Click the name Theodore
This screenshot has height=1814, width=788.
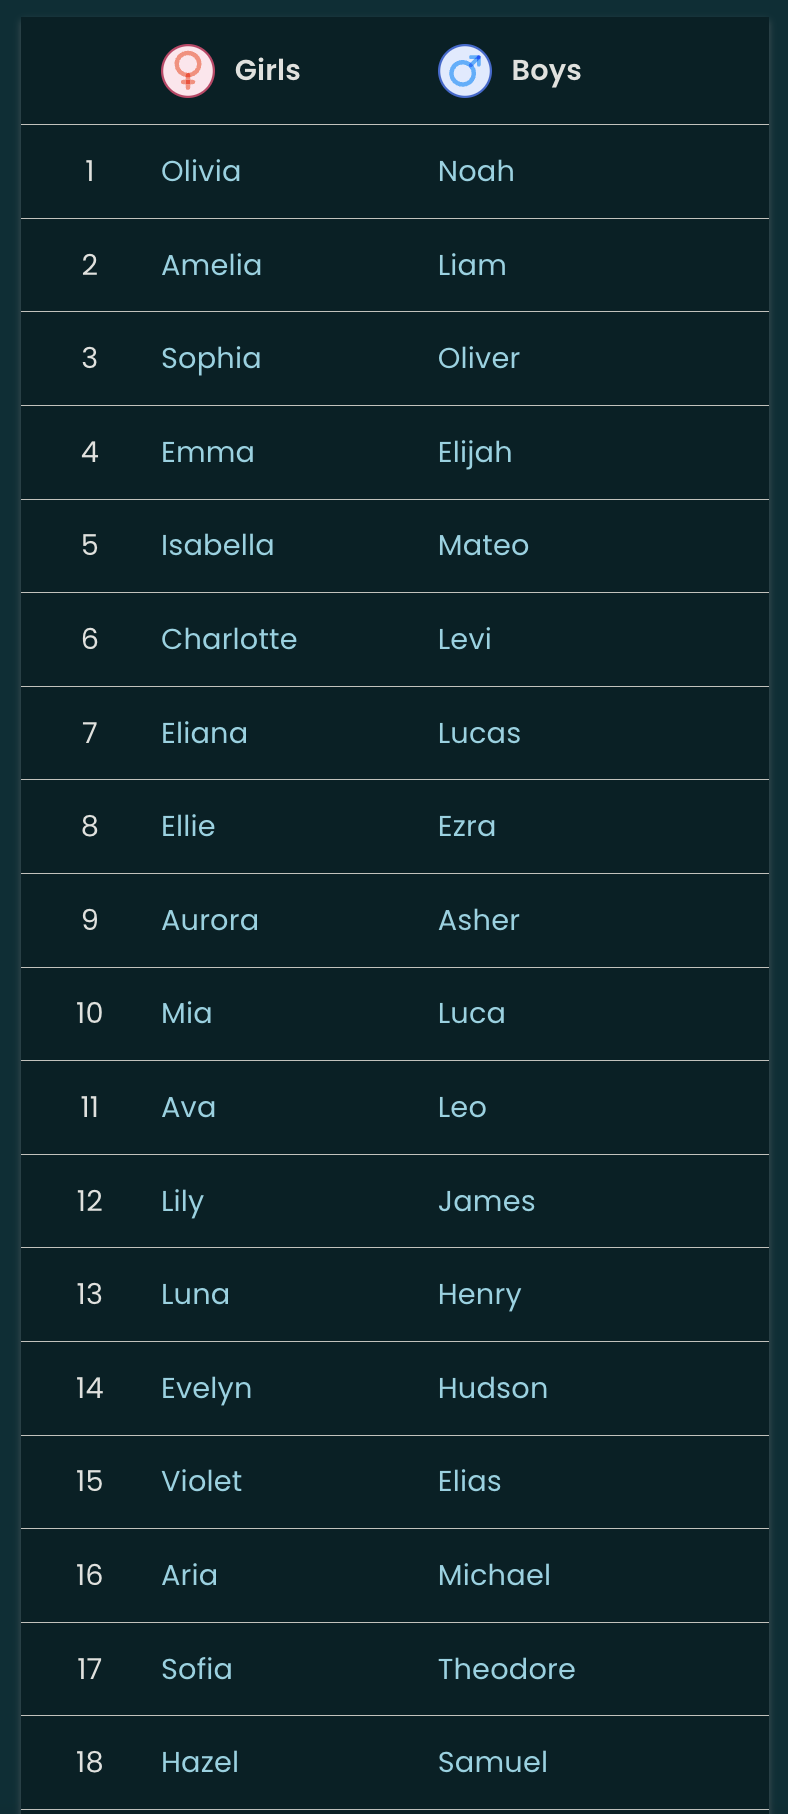click(x=507, y=1670)
